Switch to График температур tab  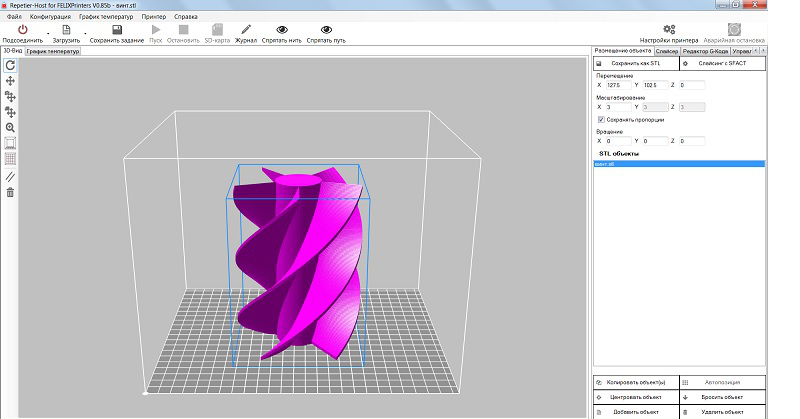point(53,52)
